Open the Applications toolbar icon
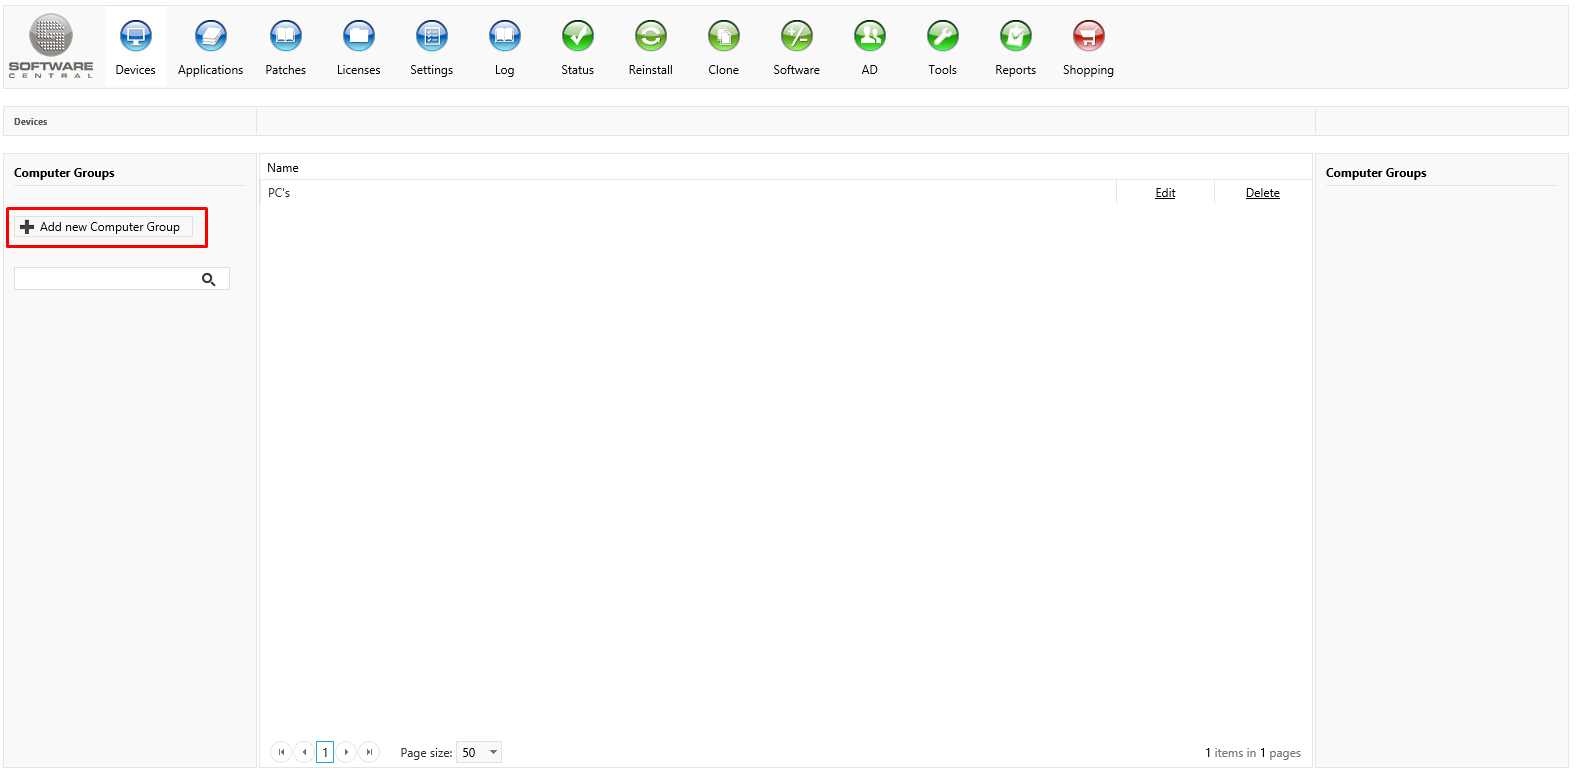The image size is (1576, 776). (x=210, y=37)
